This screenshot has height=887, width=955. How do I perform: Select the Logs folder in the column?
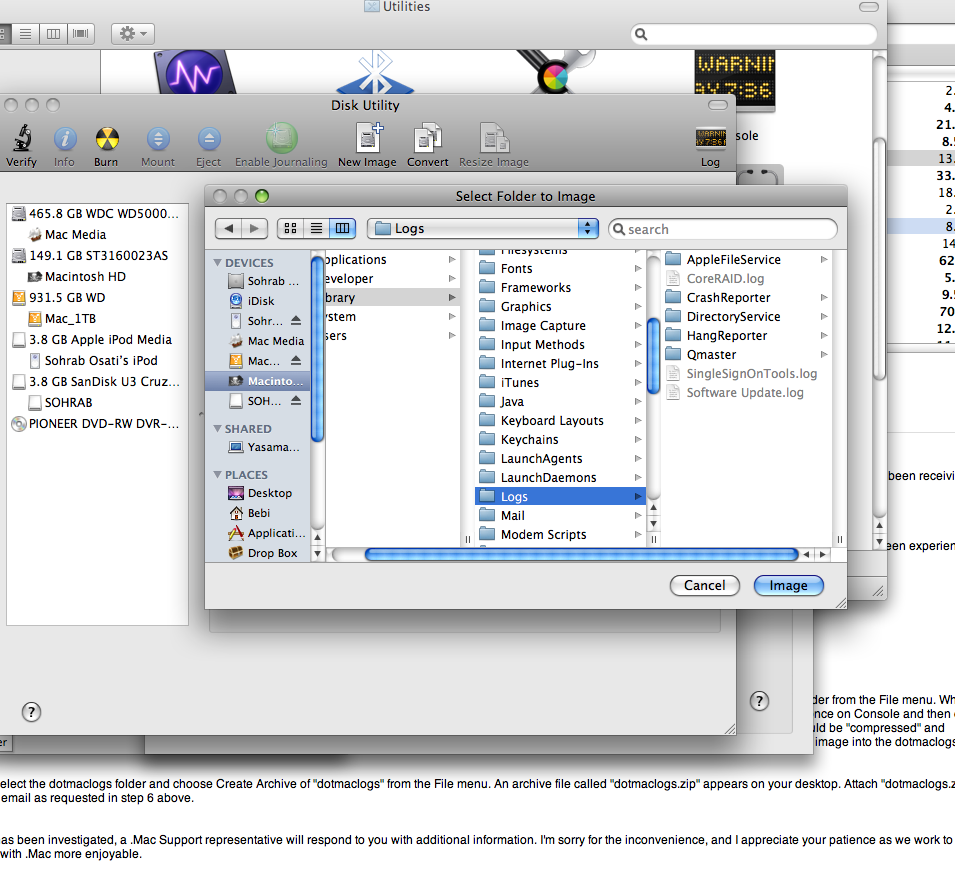559,497
